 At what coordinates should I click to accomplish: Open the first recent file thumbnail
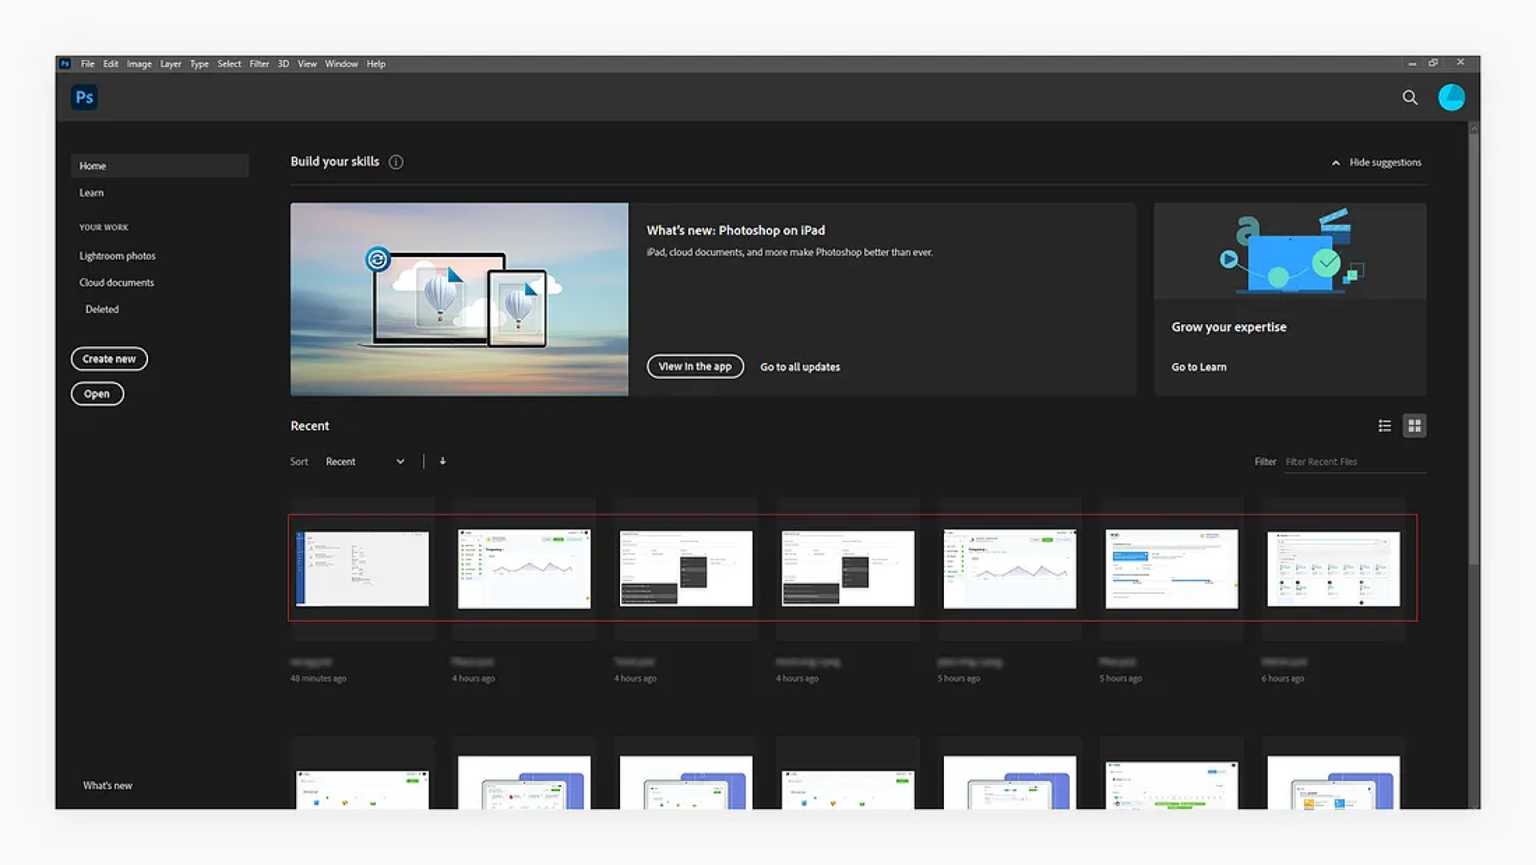coord(362,568)
